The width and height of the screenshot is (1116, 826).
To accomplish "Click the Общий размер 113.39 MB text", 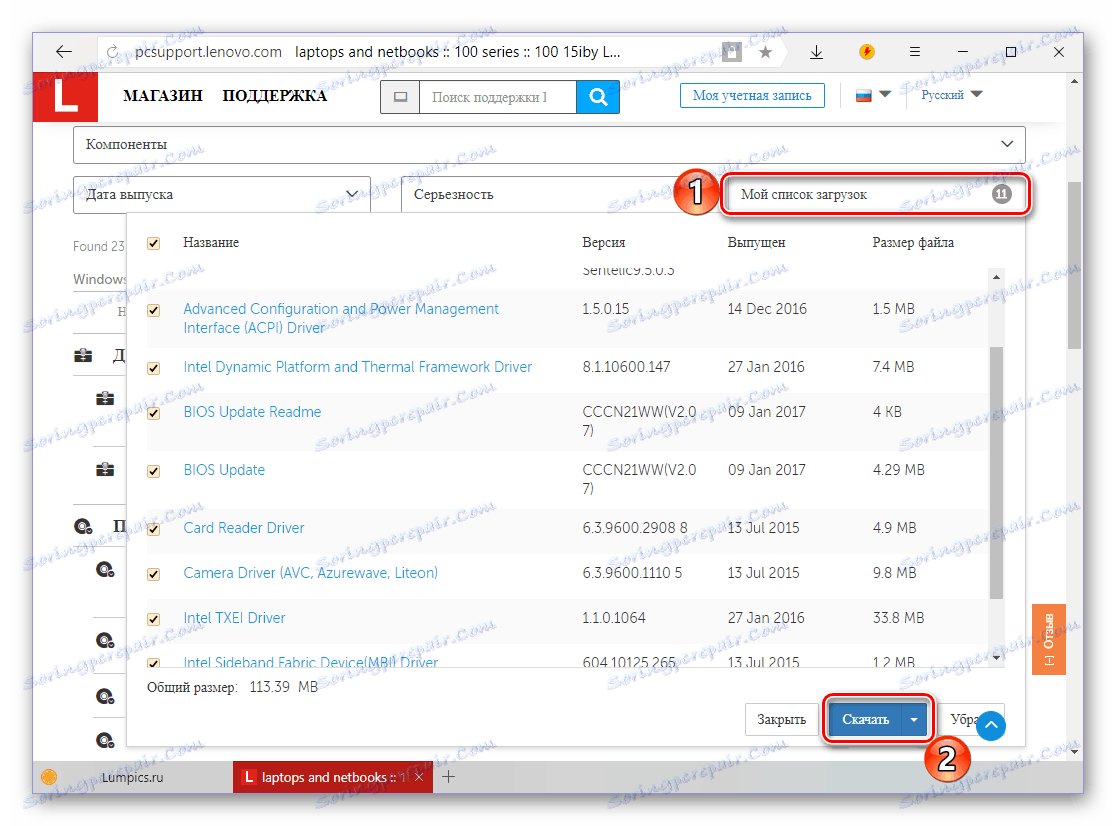I will [x=232, y=687].
